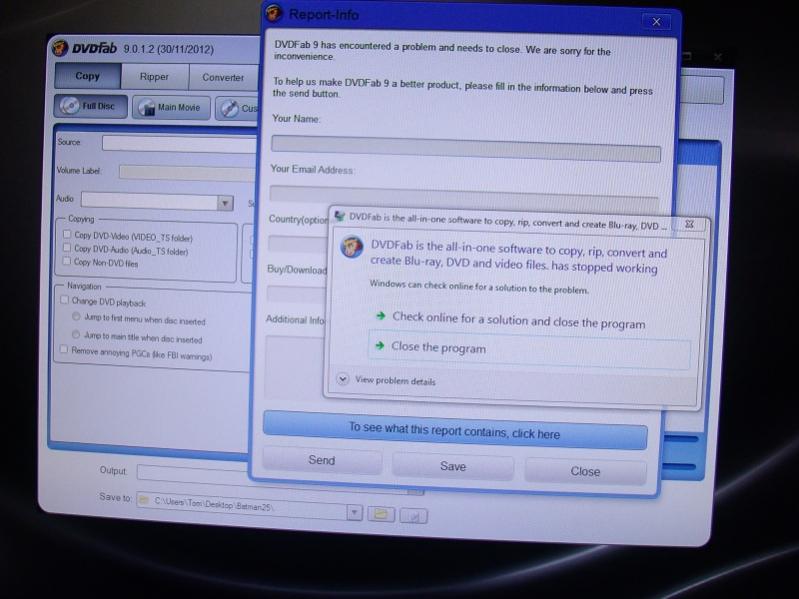
Task: Click the icon right of the folder button
Action: (x=413, y=516)
